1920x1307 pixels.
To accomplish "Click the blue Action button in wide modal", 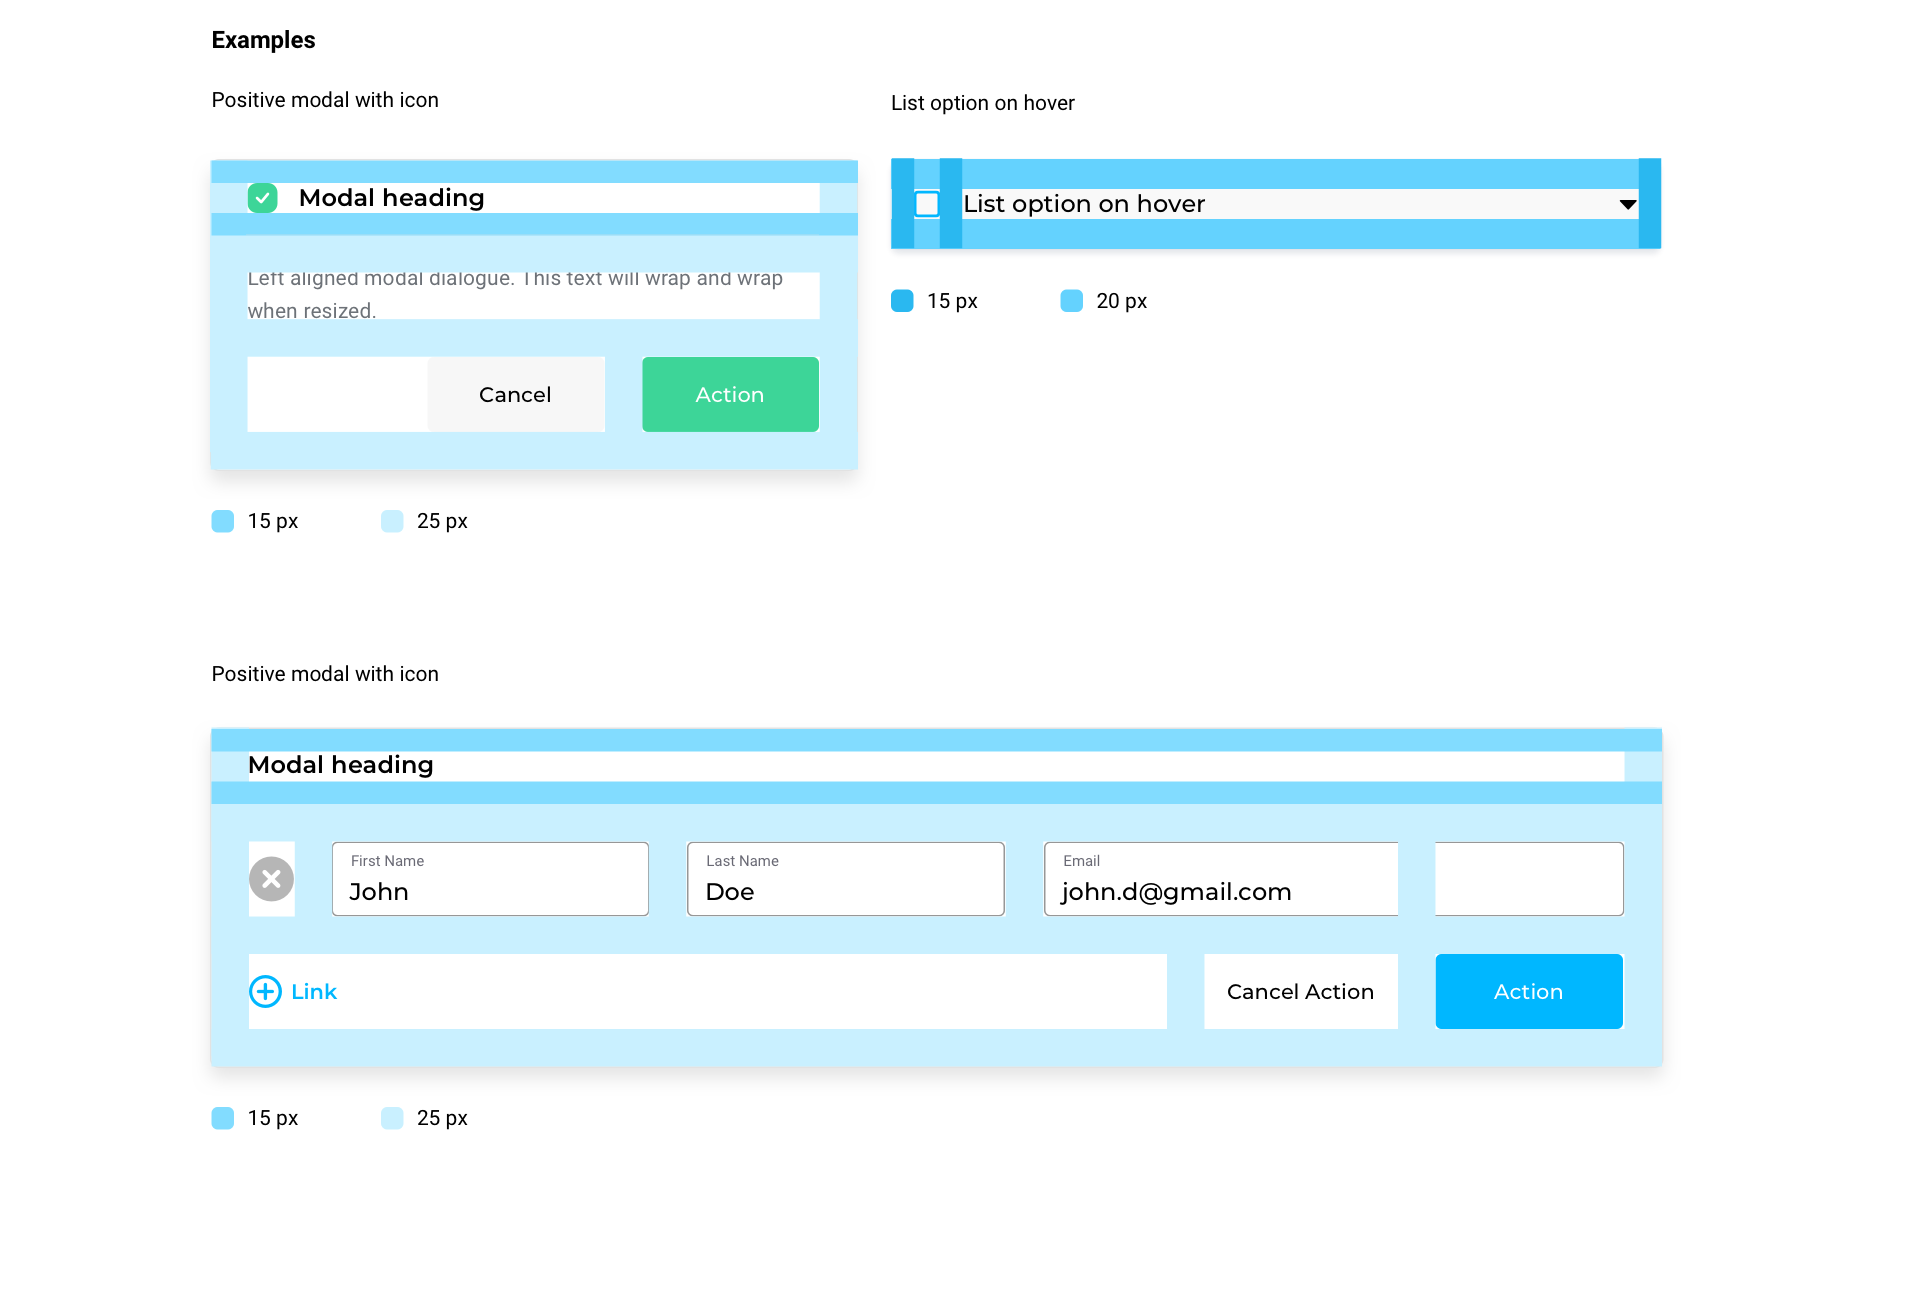I will pos(1528,991).
